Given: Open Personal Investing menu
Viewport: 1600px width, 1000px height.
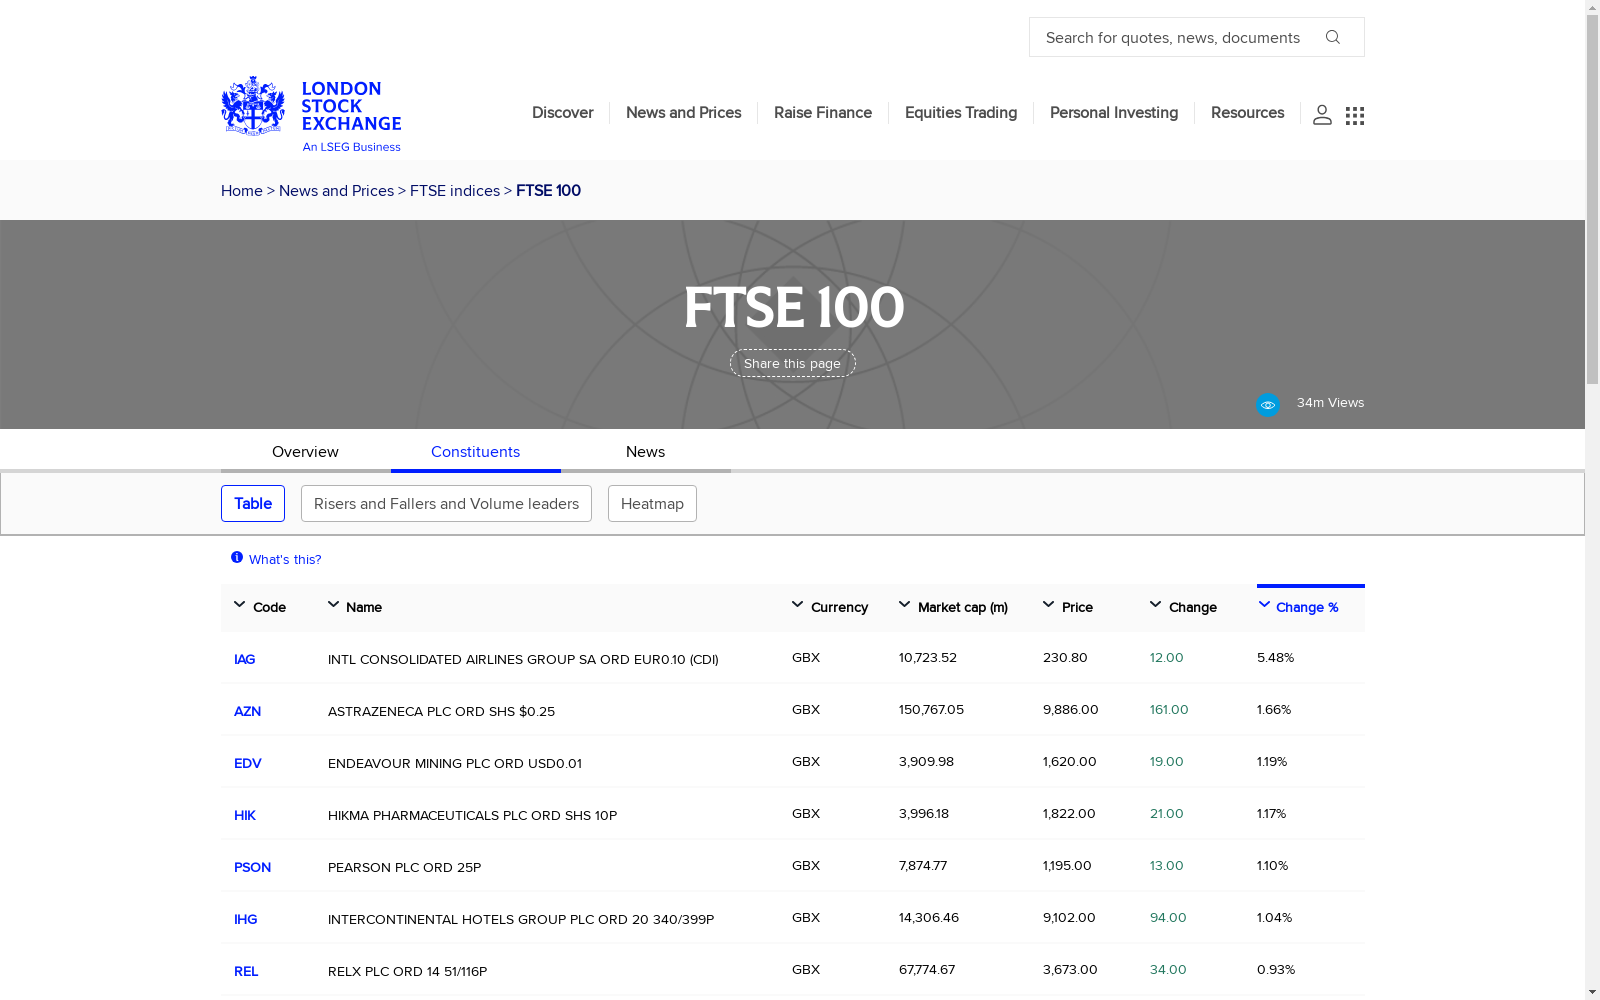Looking at the screenshot, I should pos(1113,113).
